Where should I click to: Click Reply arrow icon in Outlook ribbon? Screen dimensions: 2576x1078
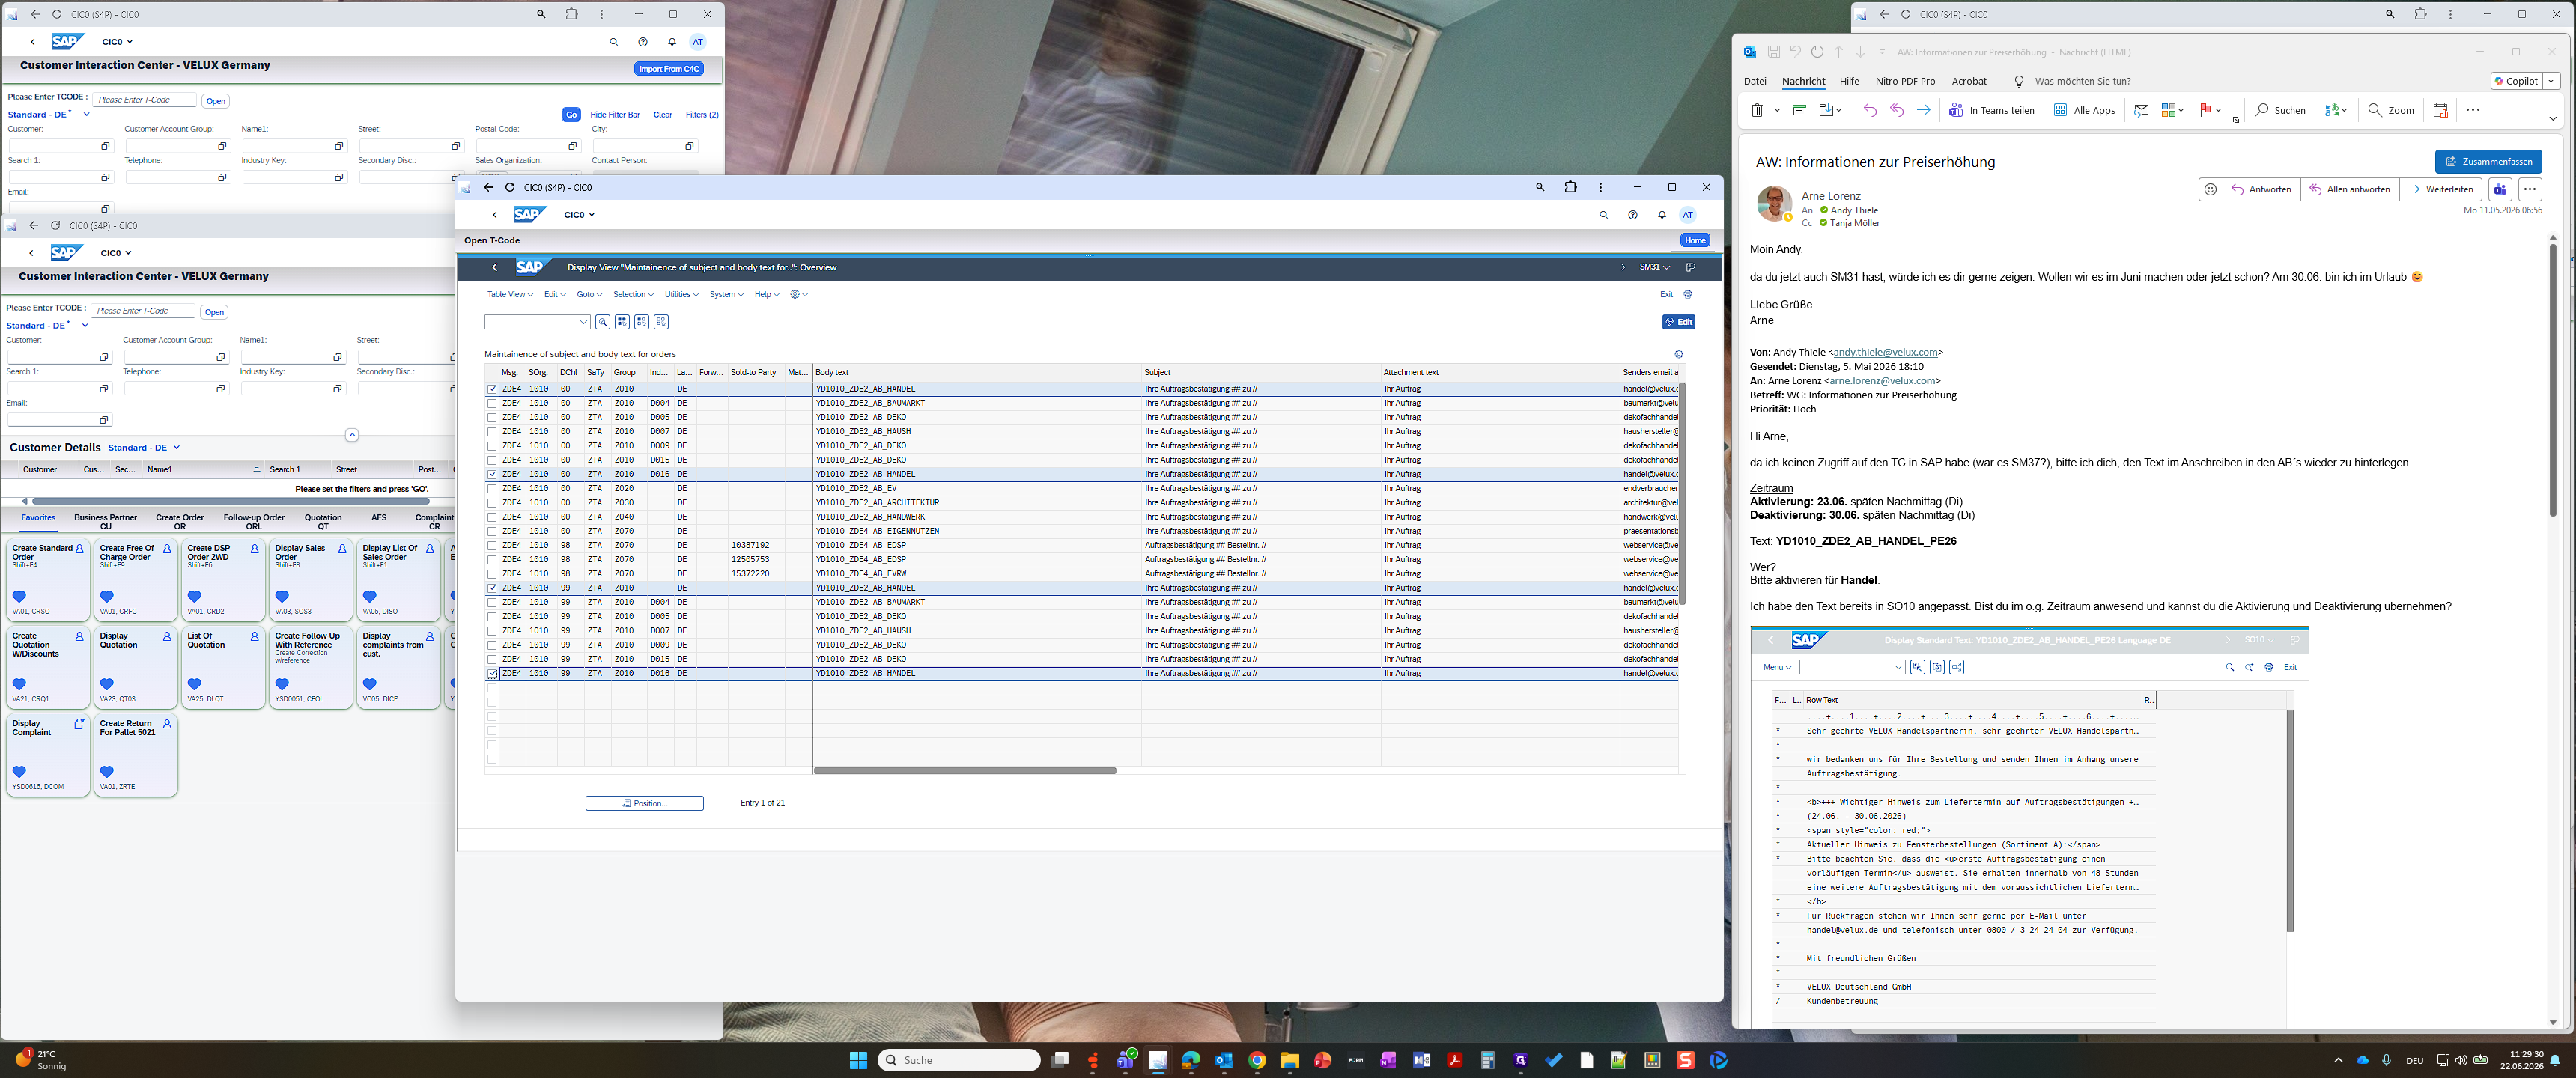pos(1870,110)
